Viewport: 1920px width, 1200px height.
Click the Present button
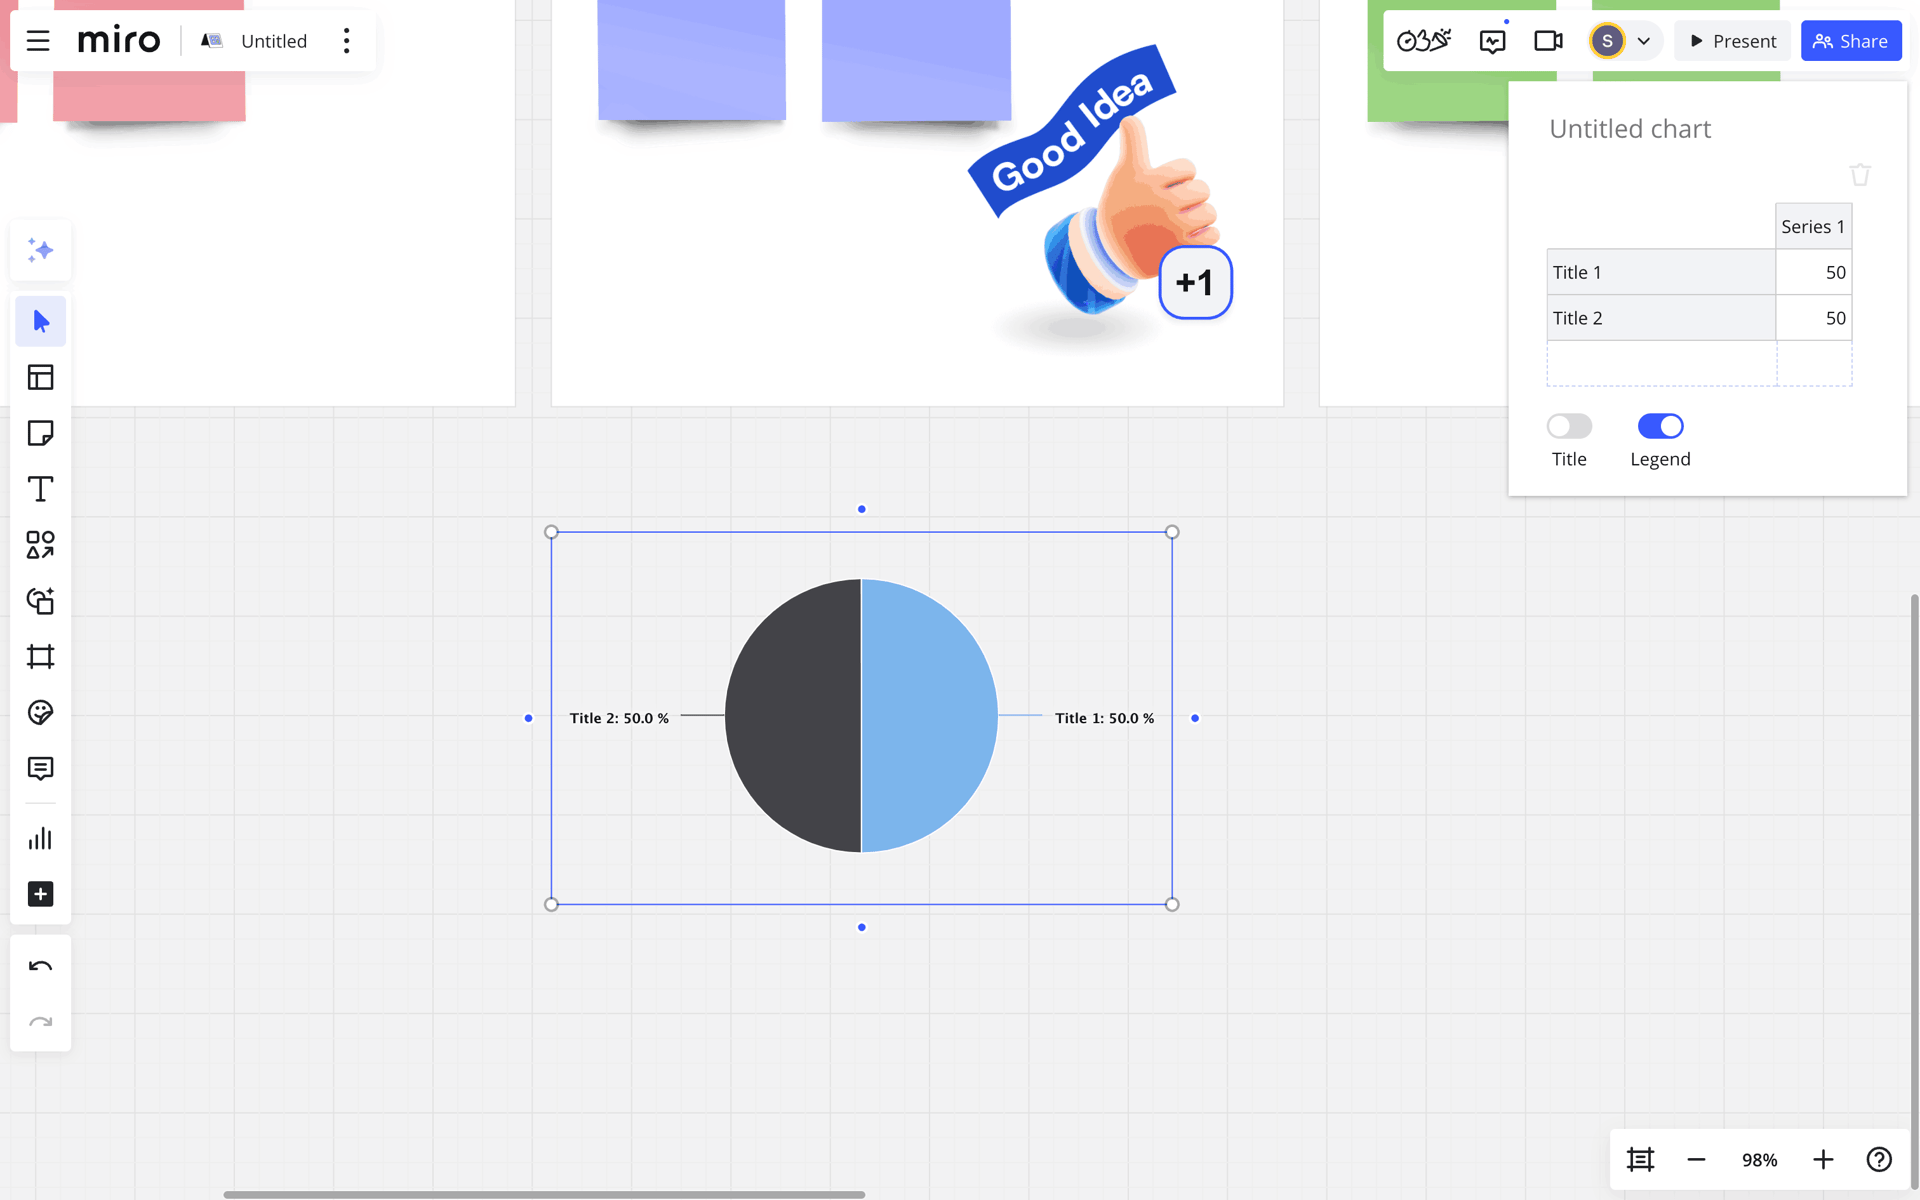pyautogui.click(x=1733, y=41)
